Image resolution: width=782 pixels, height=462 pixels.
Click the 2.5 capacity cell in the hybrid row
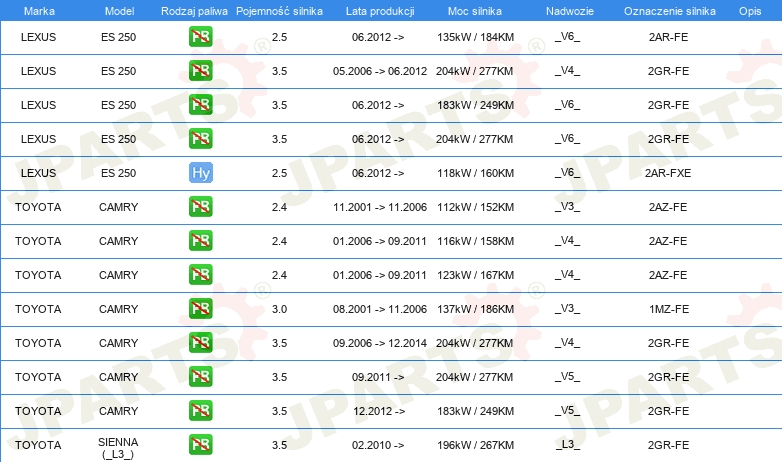279,173
